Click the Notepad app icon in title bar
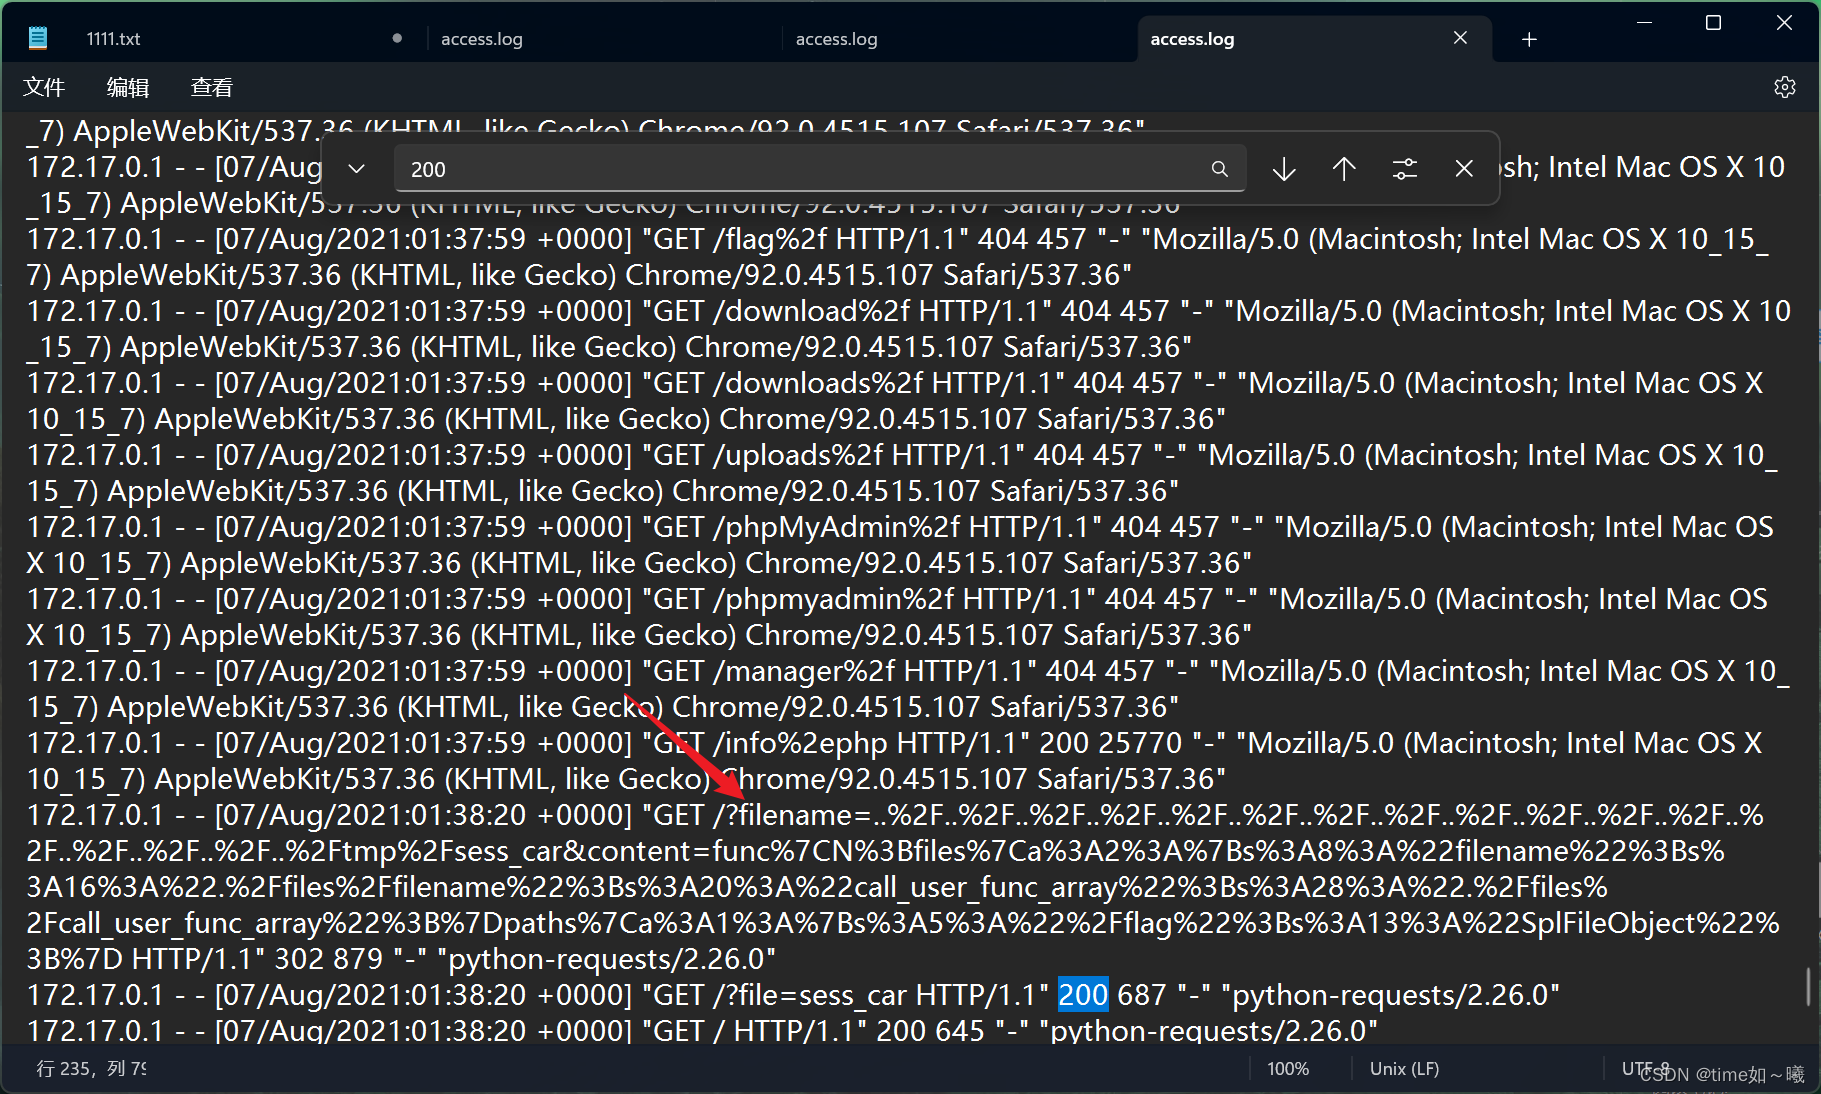1821x1094 pixels. (x=38, y=38)
